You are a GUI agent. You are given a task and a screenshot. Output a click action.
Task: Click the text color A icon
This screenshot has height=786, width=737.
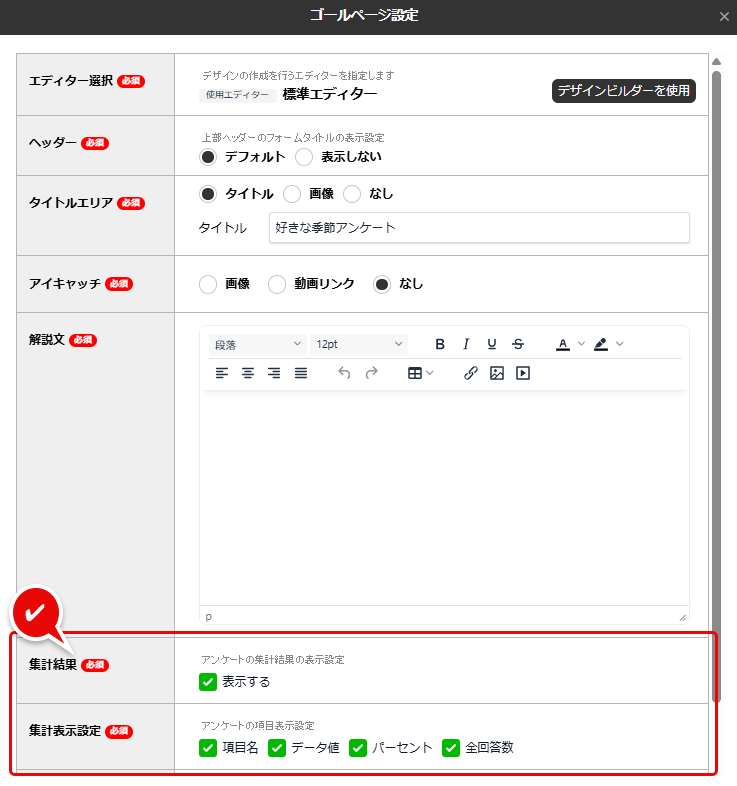point(563,344)
